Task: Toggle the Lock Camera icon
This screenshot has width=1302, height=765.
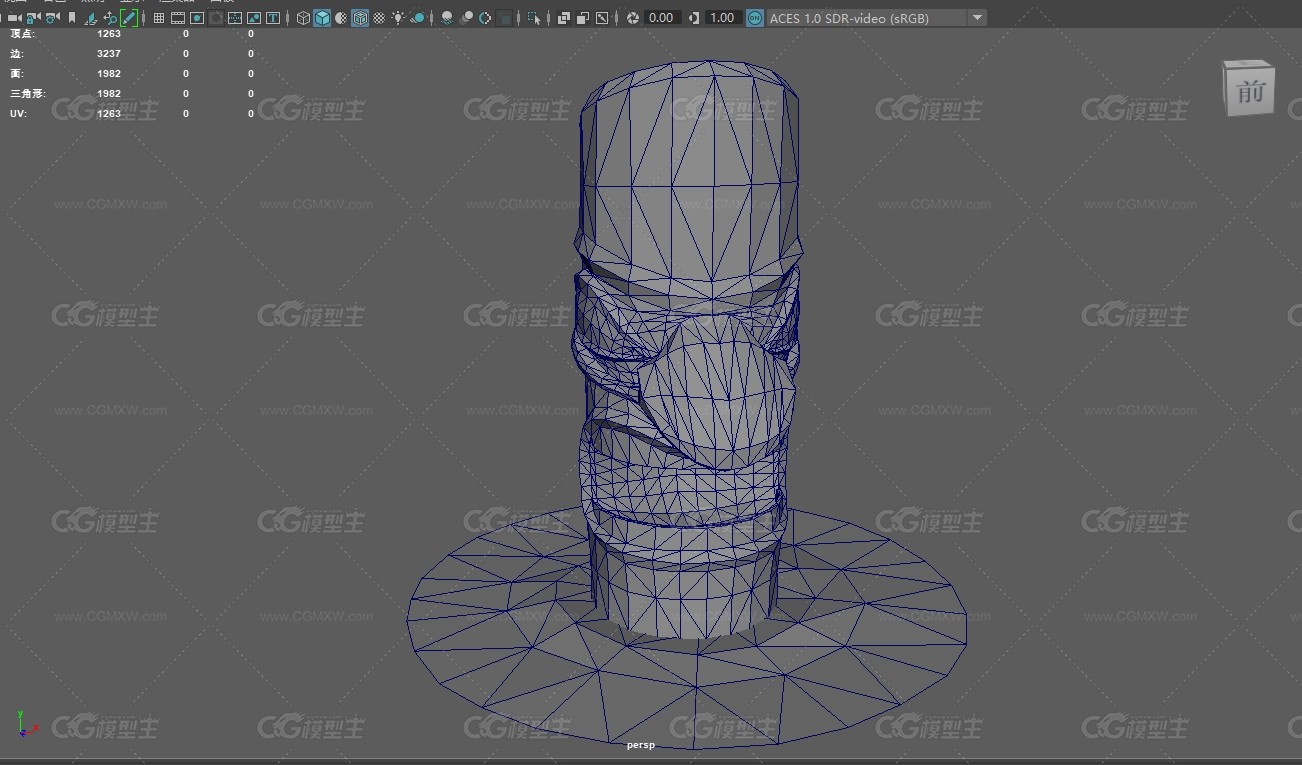Action: coord(34,18)
